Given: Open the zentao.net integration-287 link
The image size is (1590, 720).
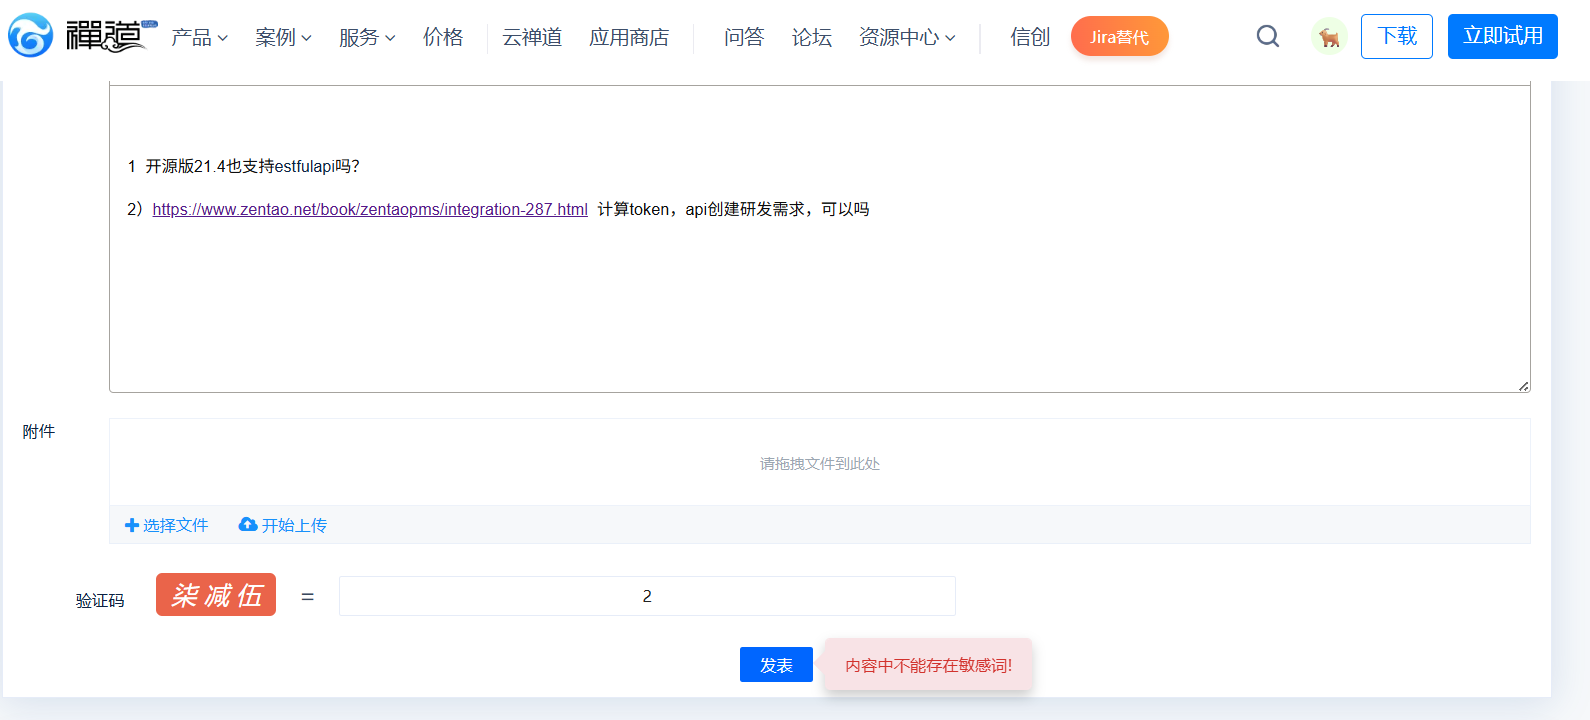Looking at the screenshot, I should click(x=370, y=209).
